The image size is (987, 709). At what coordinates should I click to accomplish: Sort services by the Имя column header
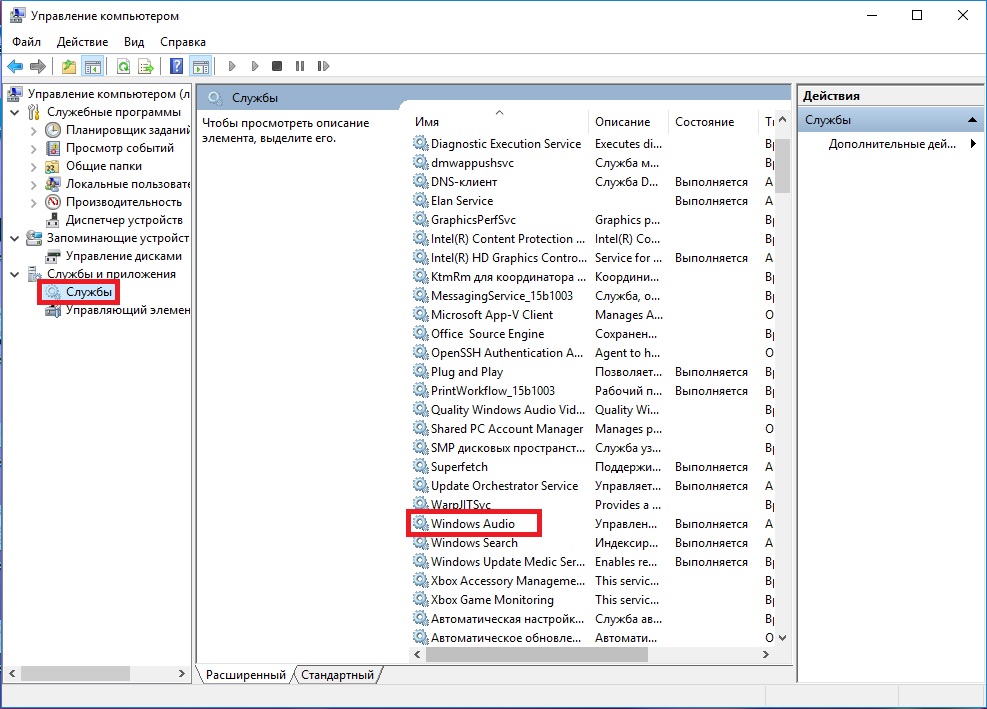click(500, 122)
